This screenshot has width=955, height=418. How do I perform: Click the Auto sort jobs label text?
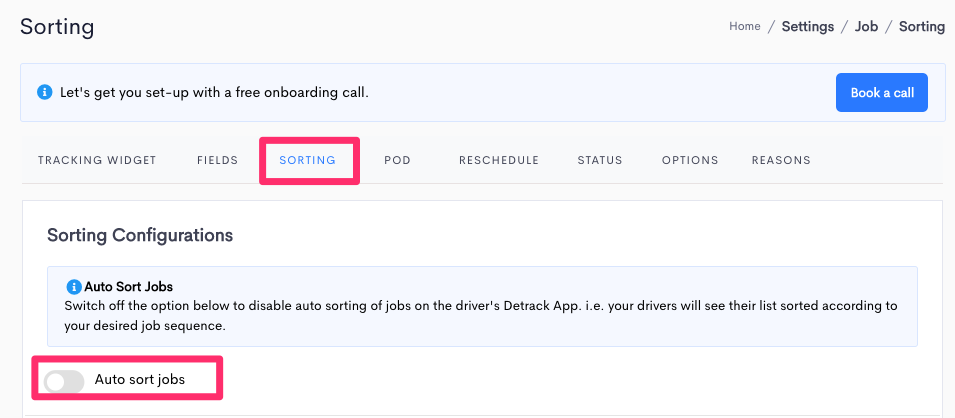[x=139, y=380]
